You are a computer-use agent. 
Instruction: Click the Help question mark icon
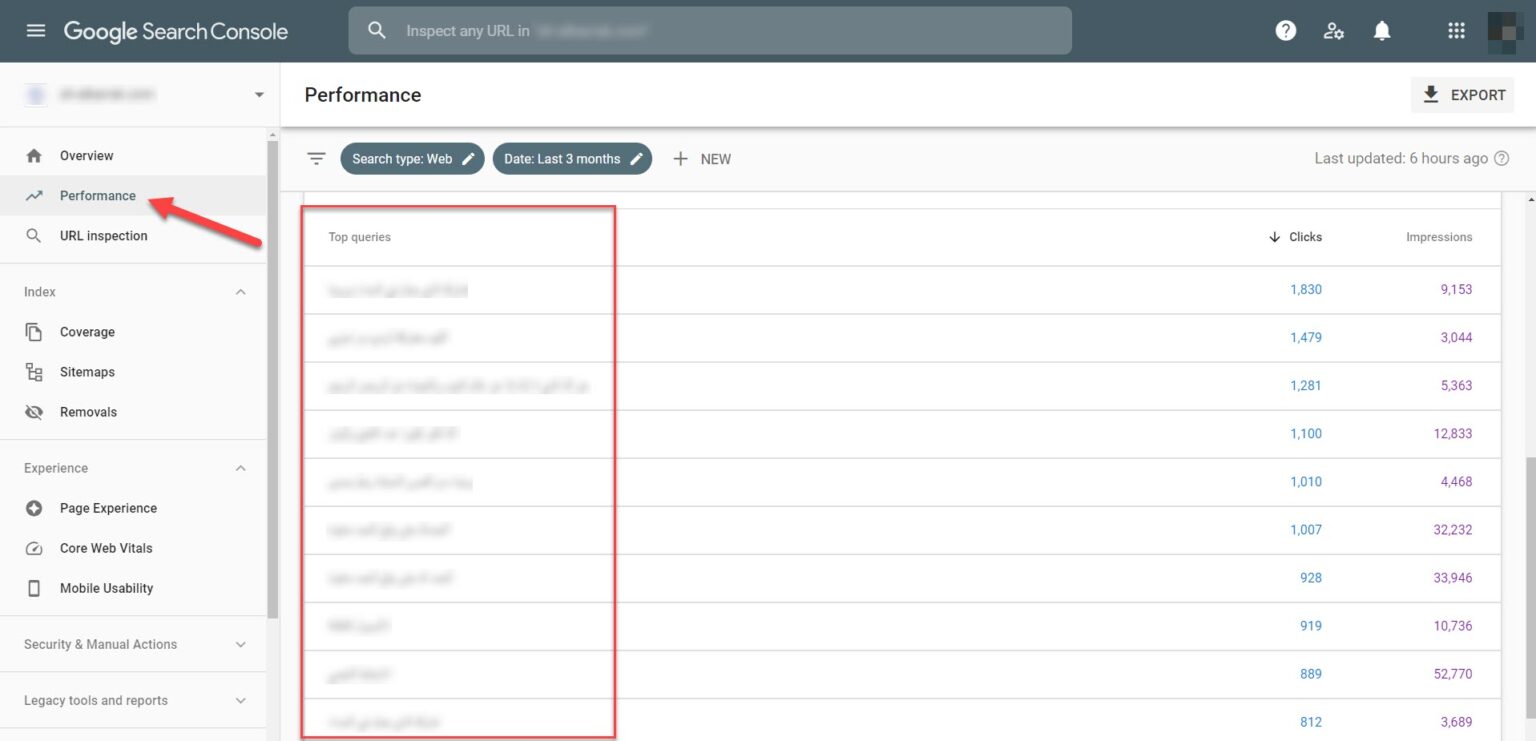tap(1286, 31)
